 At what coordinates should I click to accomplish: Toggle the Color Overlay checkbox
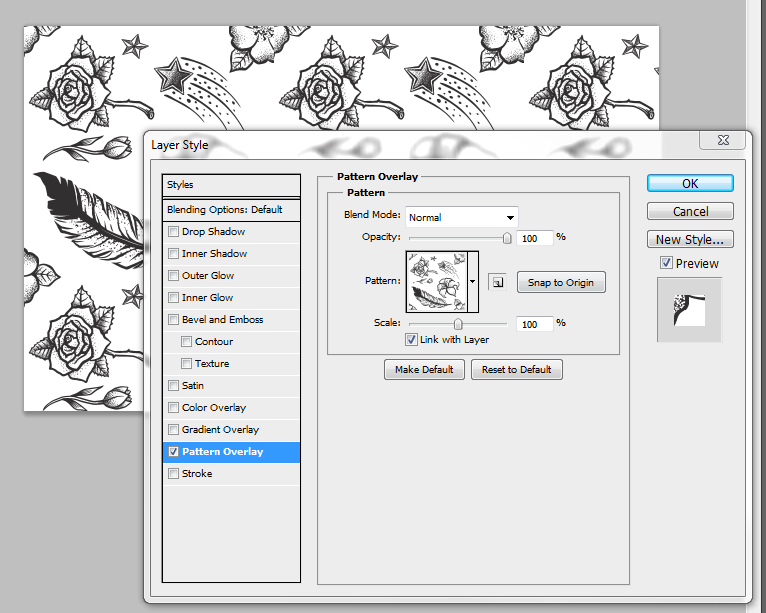coord(173,407)
